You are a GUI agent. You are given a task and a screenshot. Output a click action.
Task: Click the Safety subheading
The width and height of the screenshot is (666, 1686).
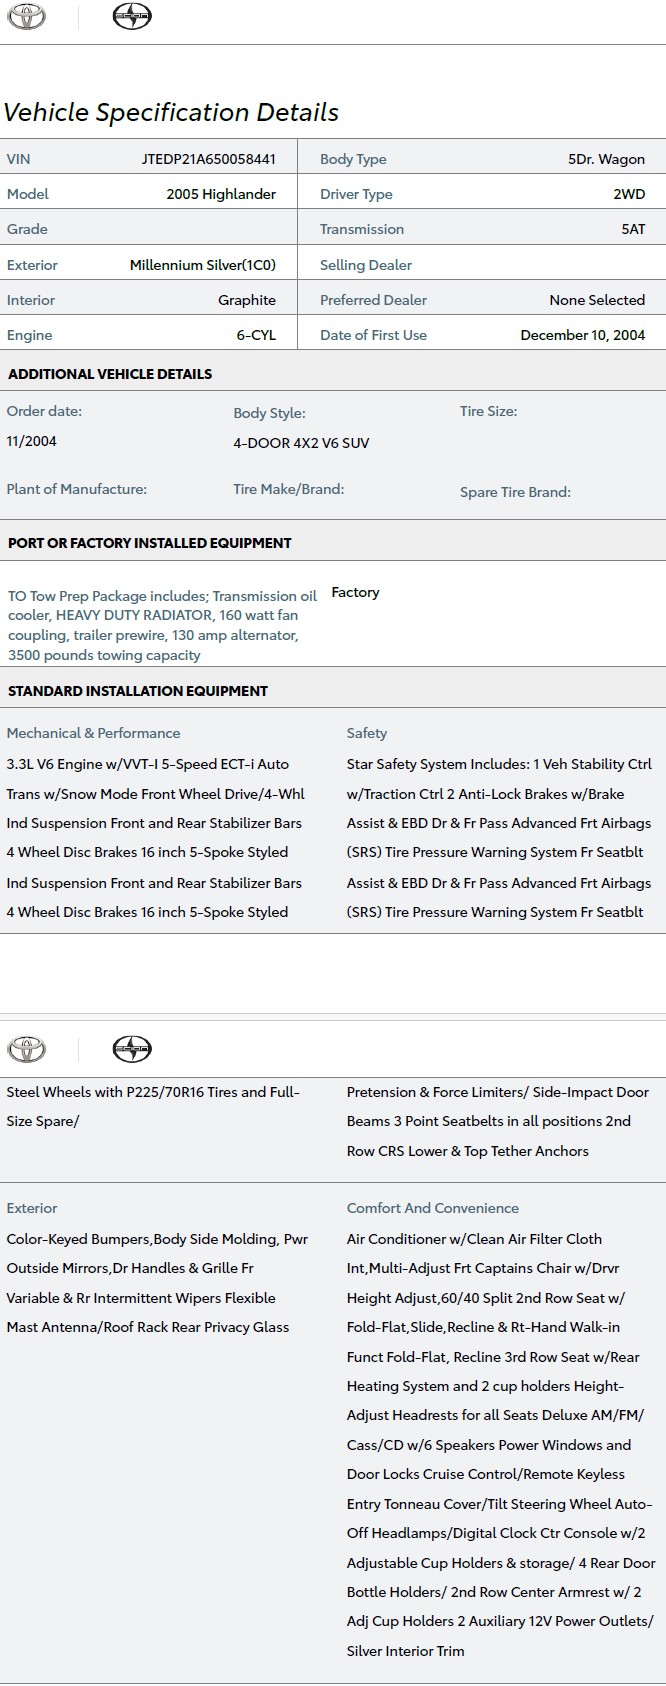[x=367, y=733]
